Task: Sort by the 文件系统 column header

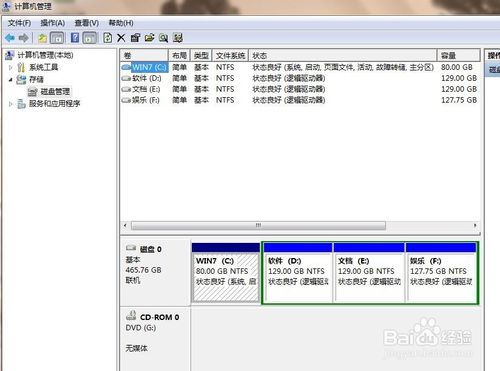Action: pyautogui.click(x=230, y=55)
